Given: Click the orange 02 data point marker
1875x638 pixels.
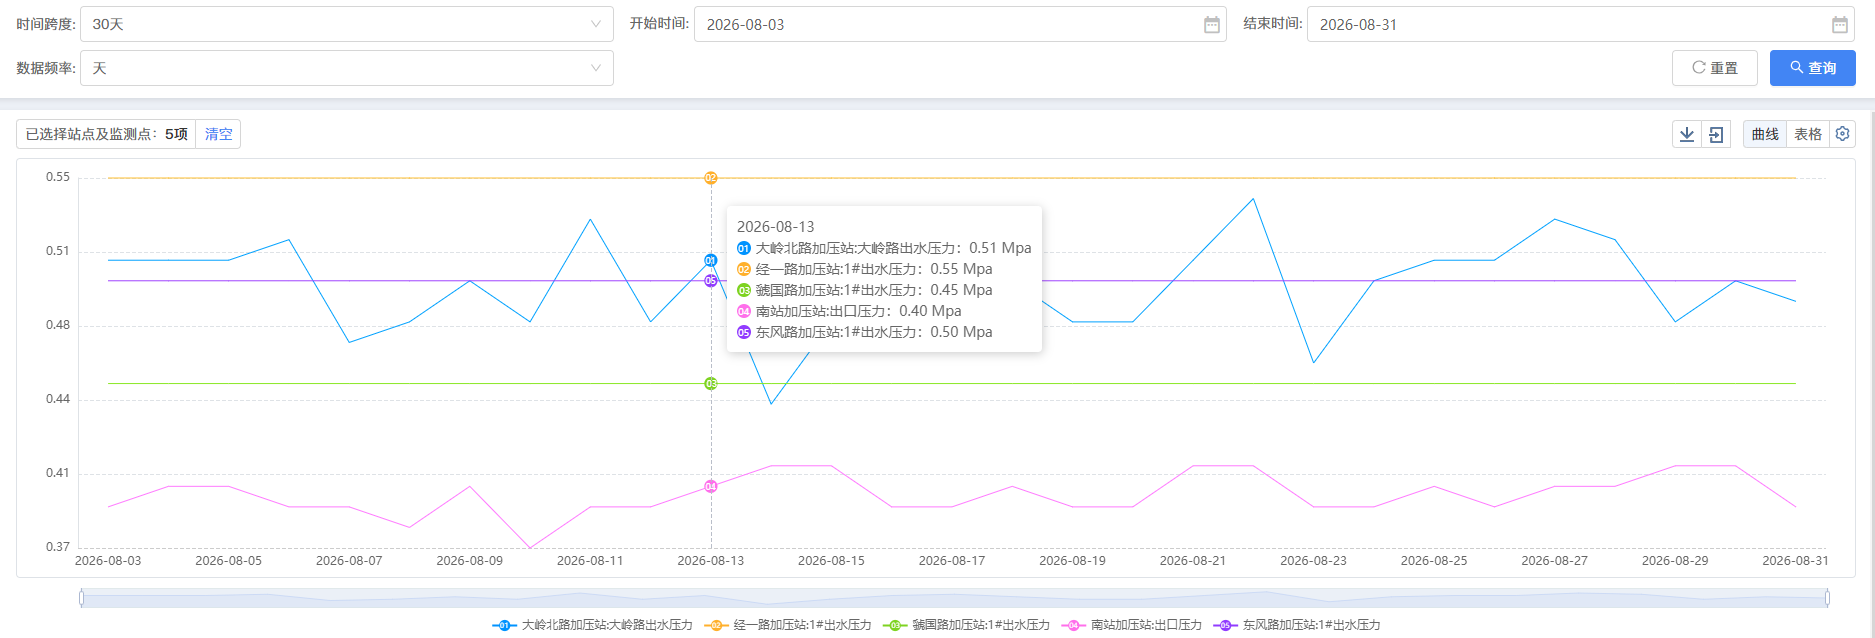Looking at the screenshot, I should tap(711, 178).
